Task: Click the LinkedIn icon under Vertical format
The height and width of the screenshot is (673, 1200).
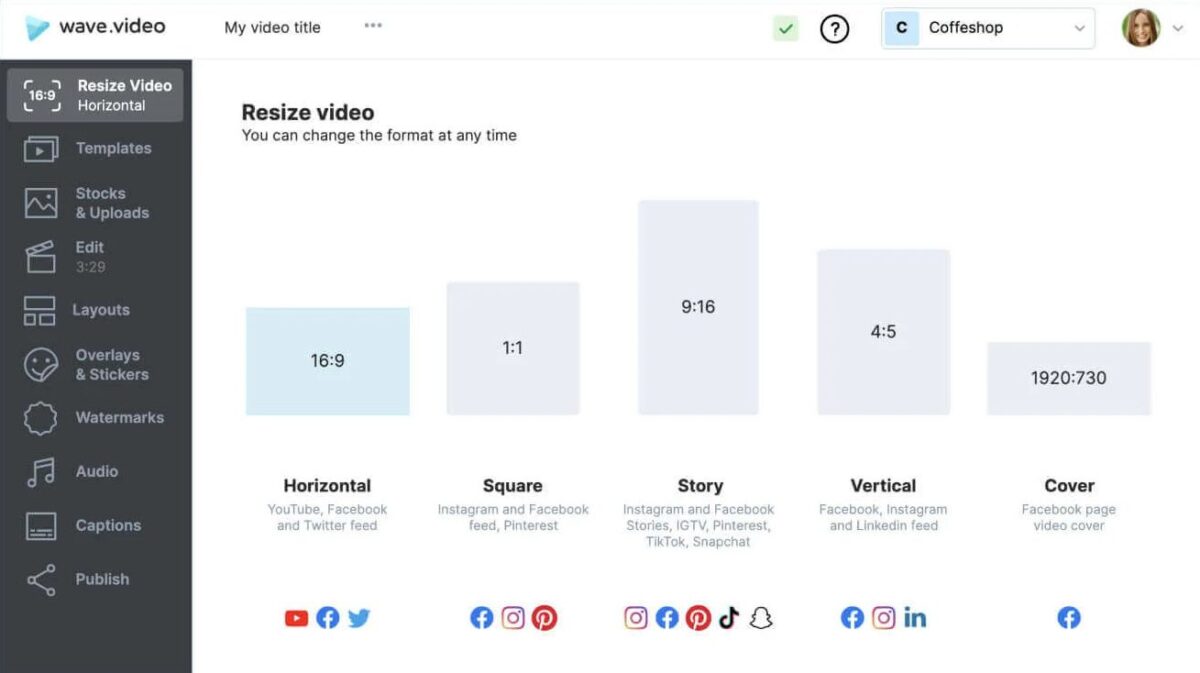Action: [x=915, y=618]
